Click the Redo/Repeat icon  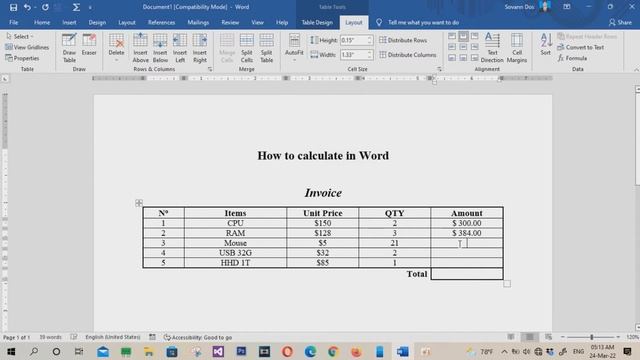tap(45, 7)
